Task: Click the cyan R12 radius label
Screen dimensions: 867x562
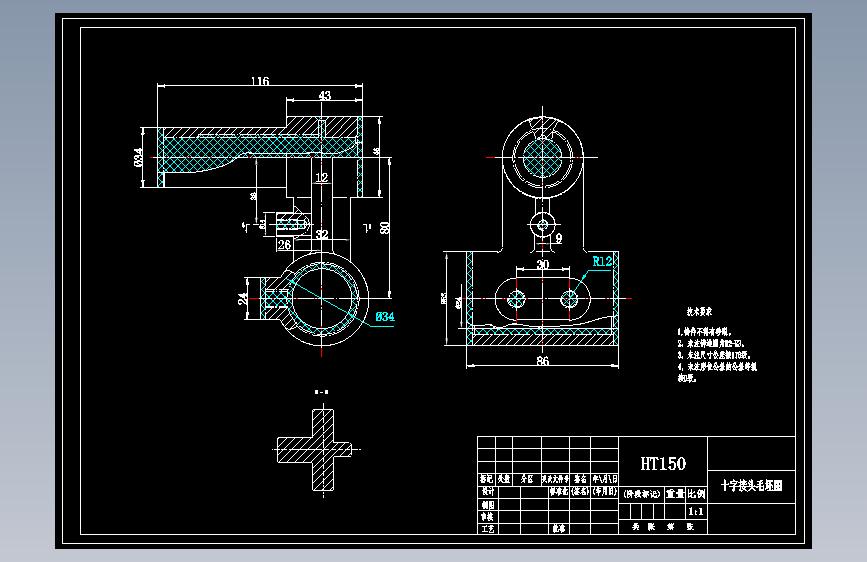Action: click(x=602, y=261)
